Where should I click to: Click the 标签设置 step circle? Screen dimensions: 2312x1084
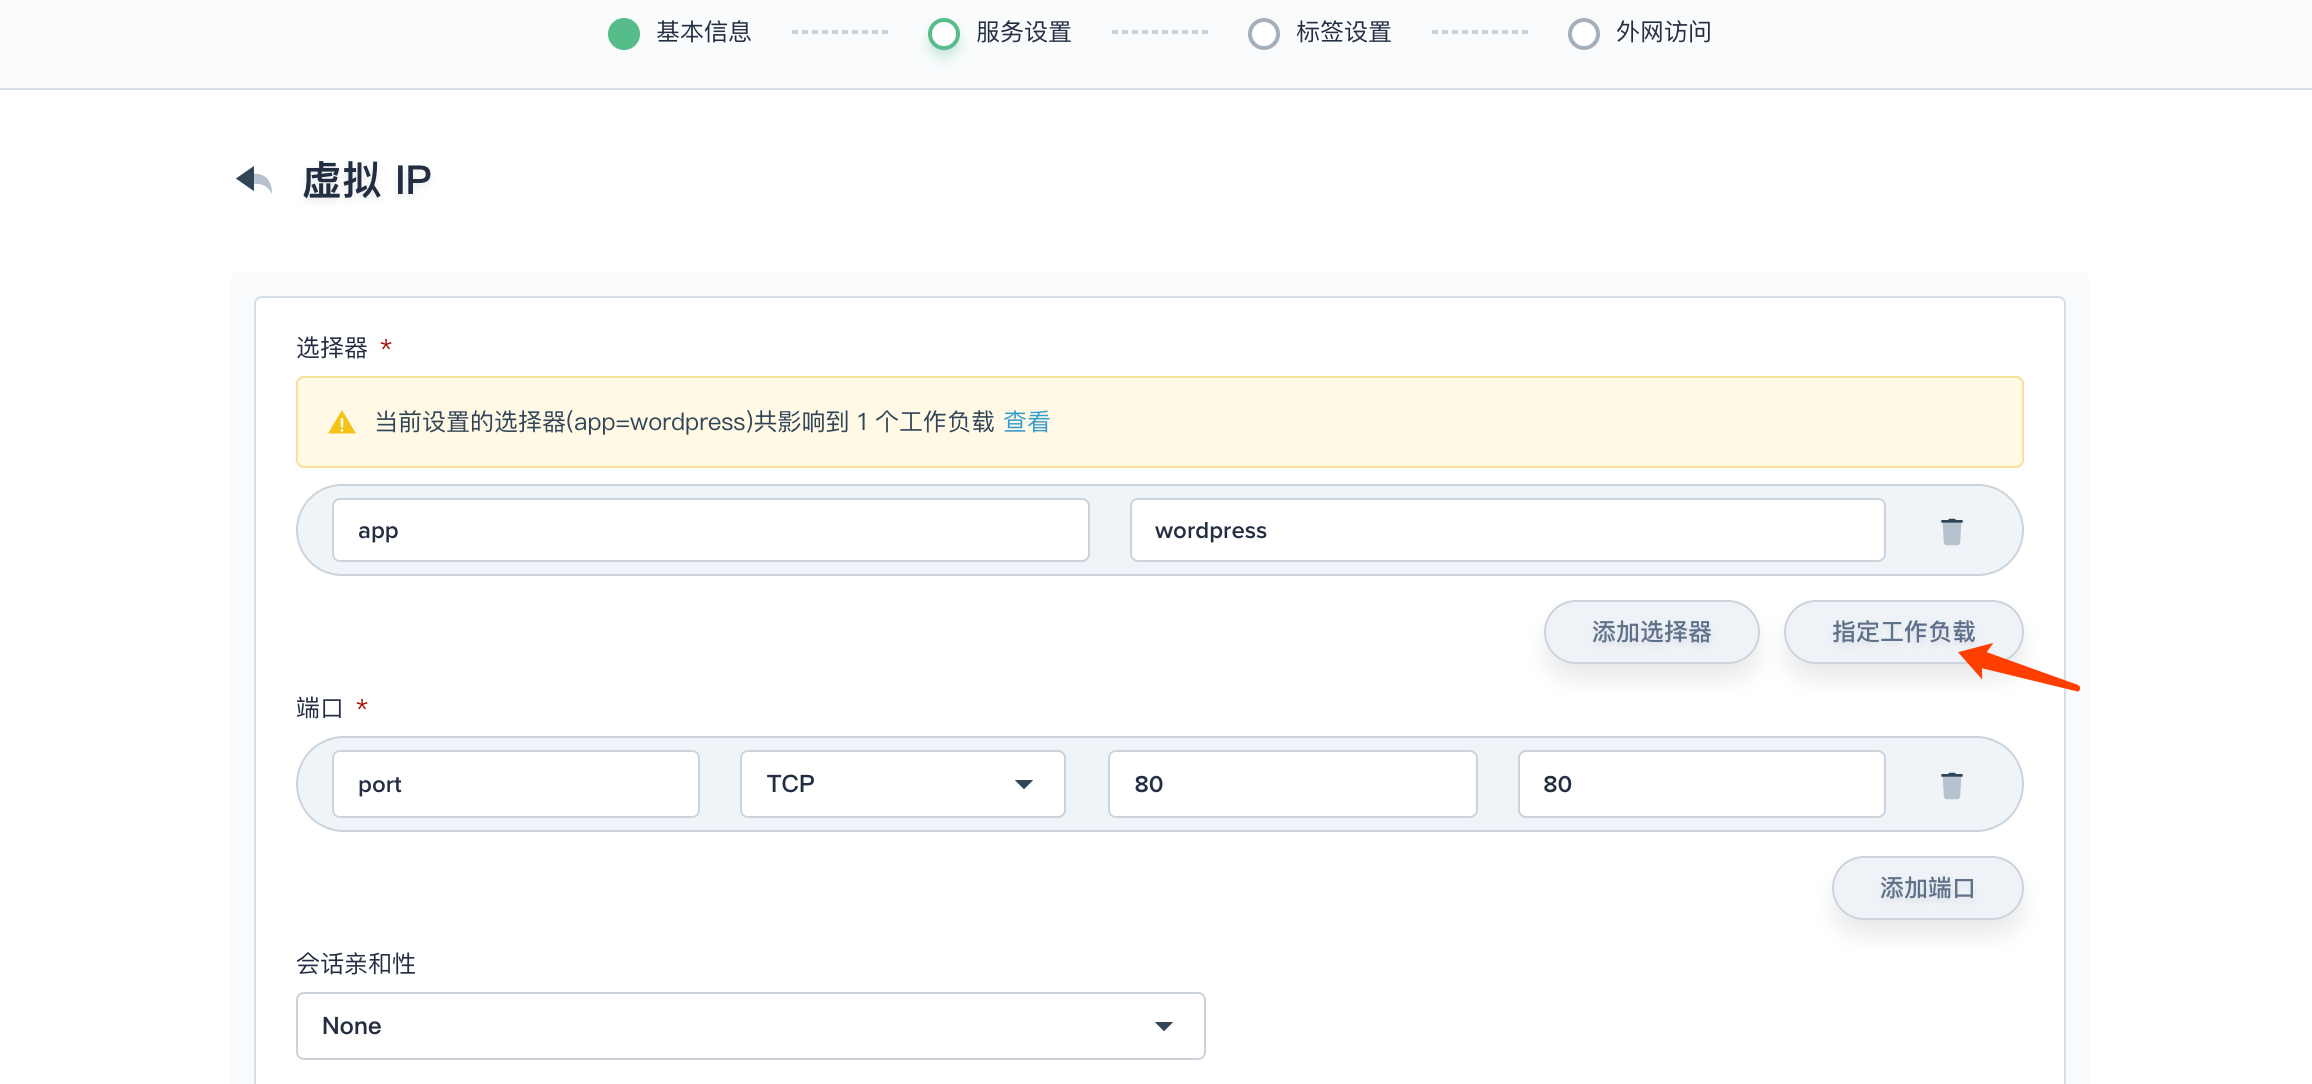tap(1263, 33)
